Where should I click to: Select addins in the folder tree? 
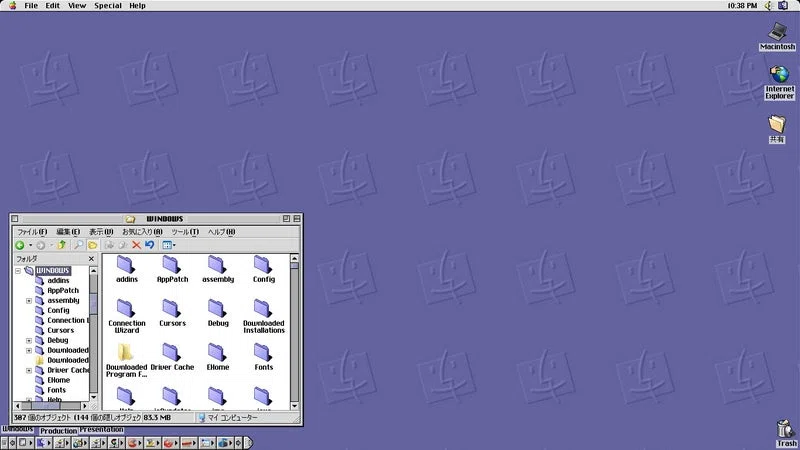(58, 281)
